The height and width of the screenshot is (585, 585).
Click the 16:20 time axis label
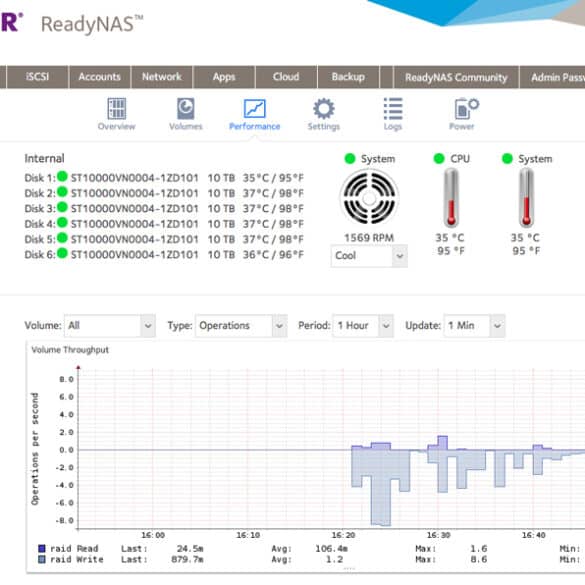click(344, 535)
